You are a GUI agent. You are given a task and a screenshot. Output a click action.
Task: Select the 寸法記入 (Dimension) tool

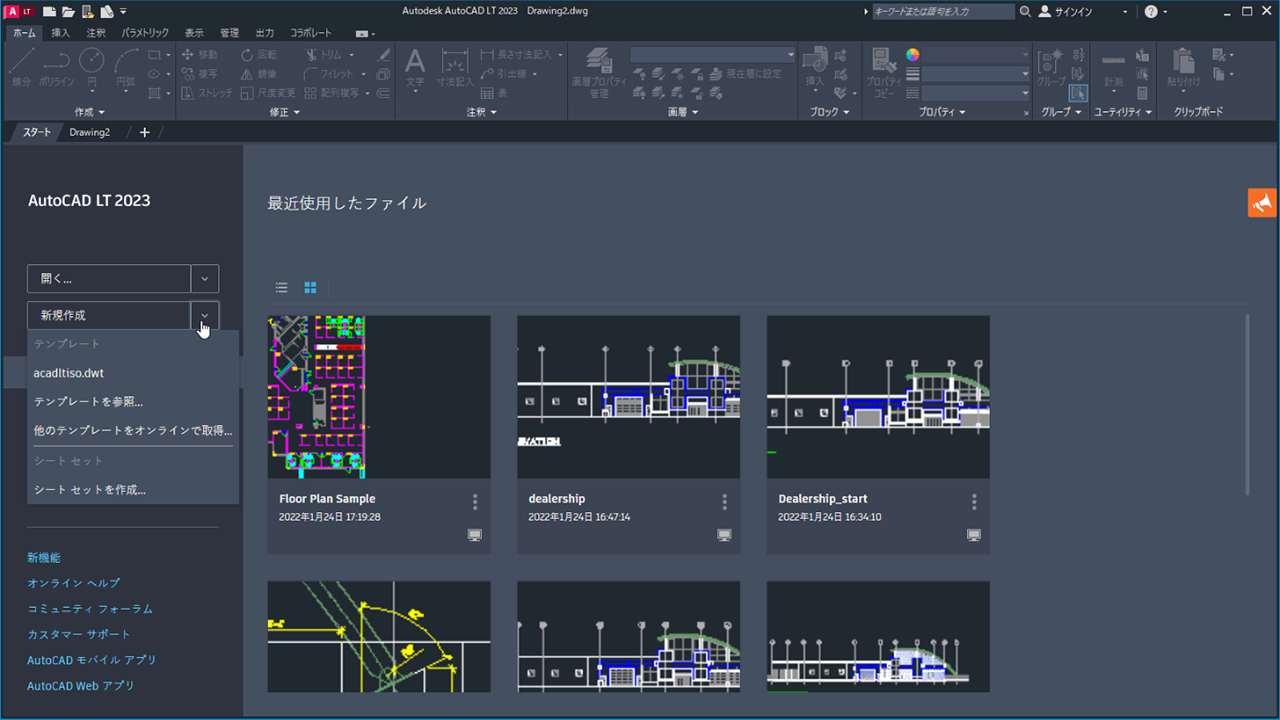click(455, 68)
